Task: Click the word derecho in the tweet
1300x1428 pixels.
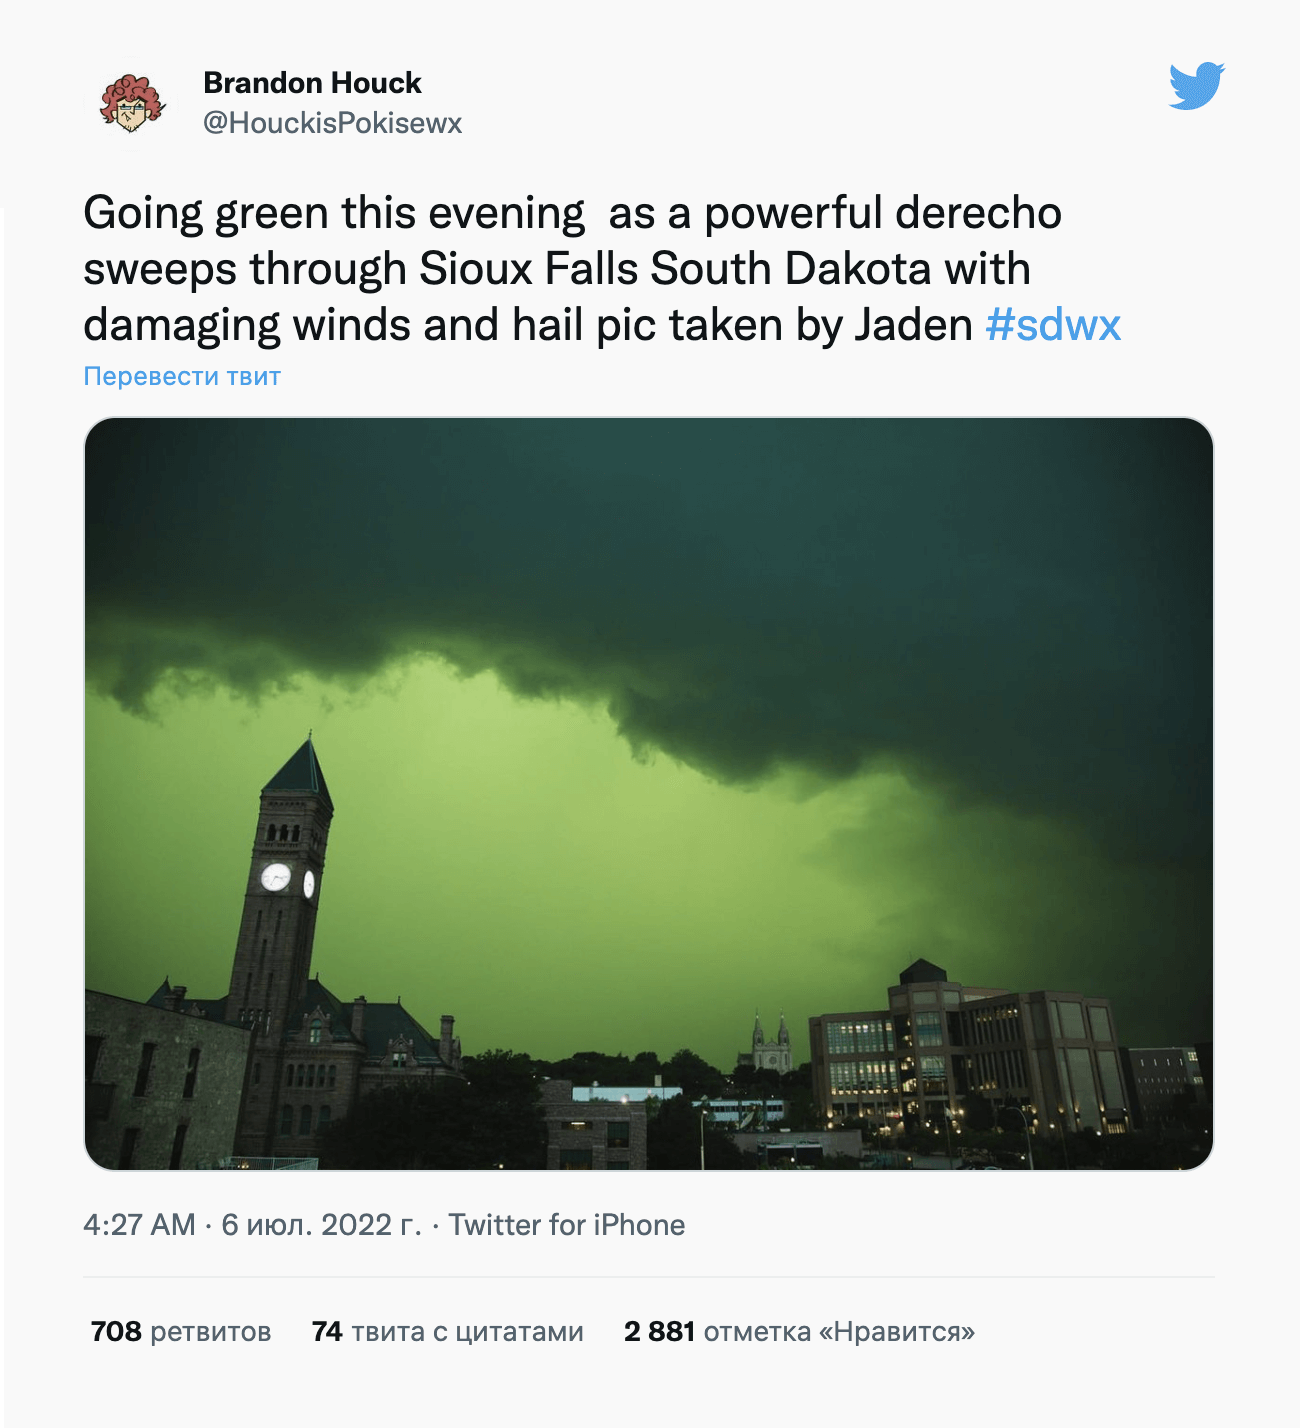Action: pyautogui.click(x=978, y=213)
